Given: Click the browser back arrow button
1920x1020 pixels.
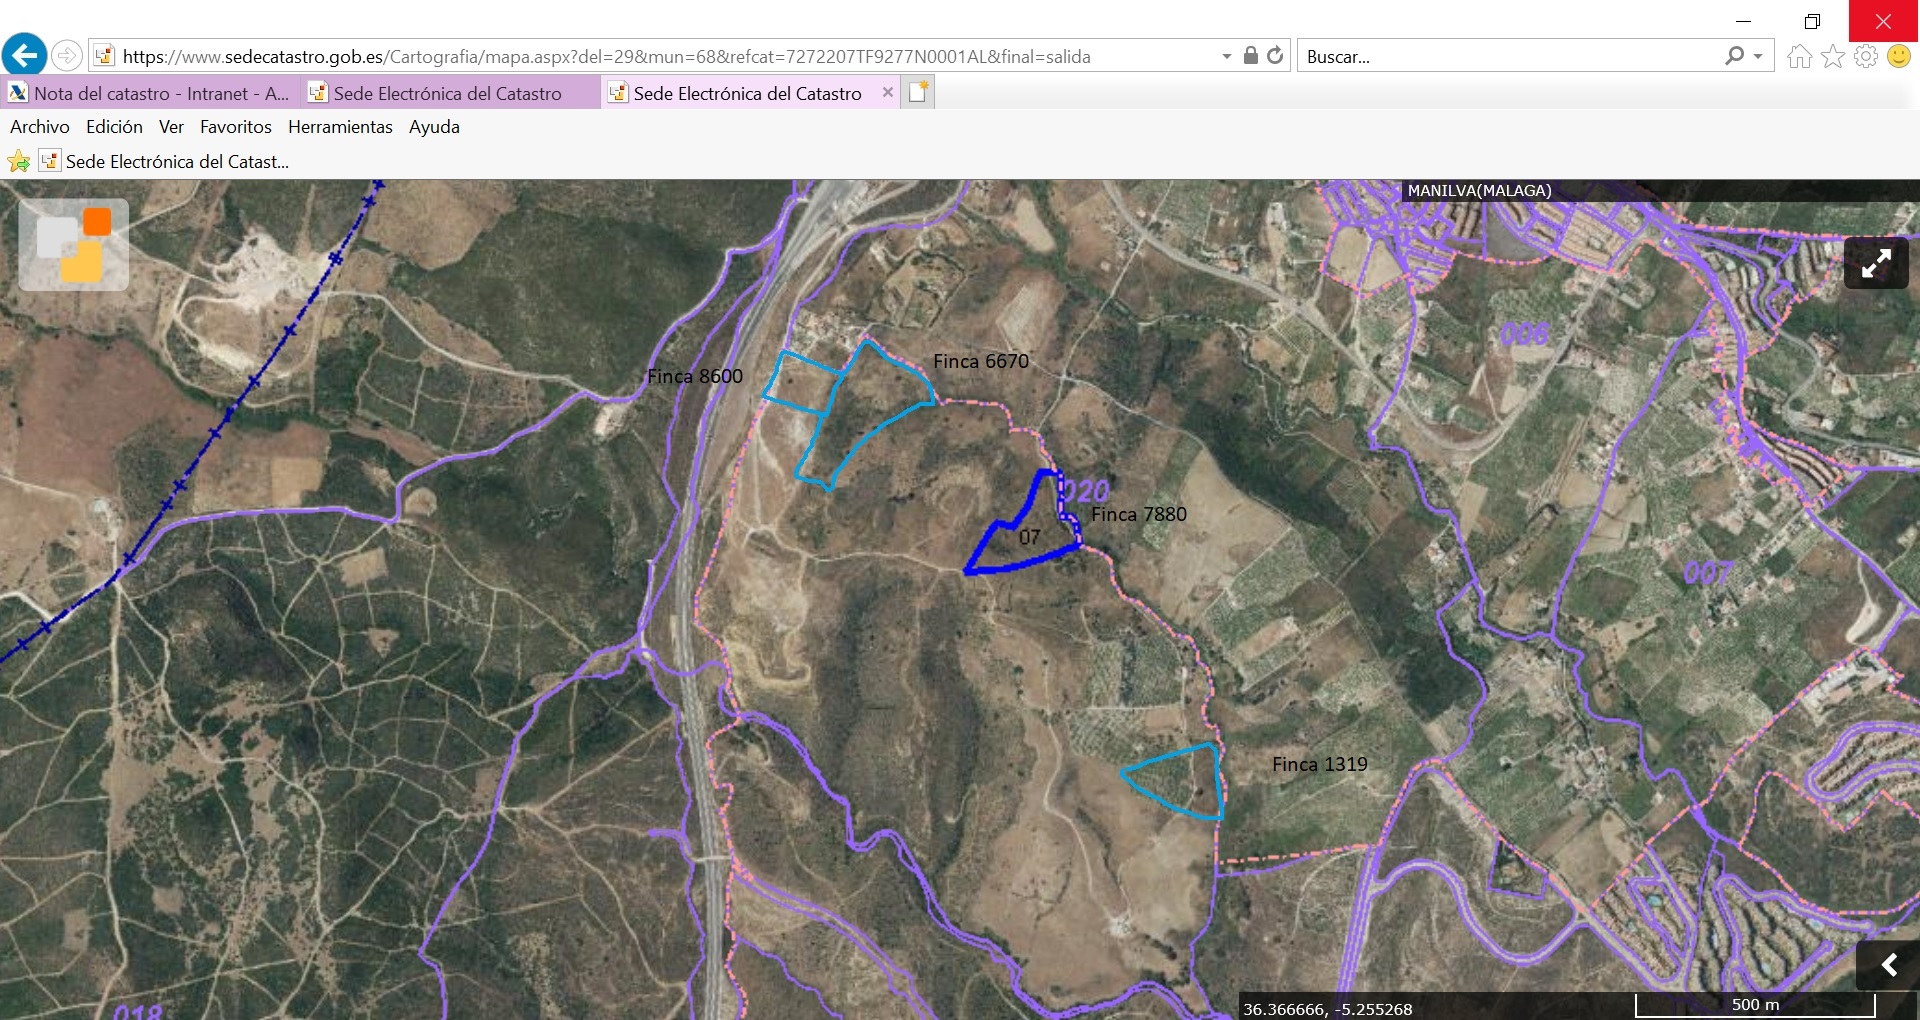Looking at the screenshot, I should (x=24, y=55).
